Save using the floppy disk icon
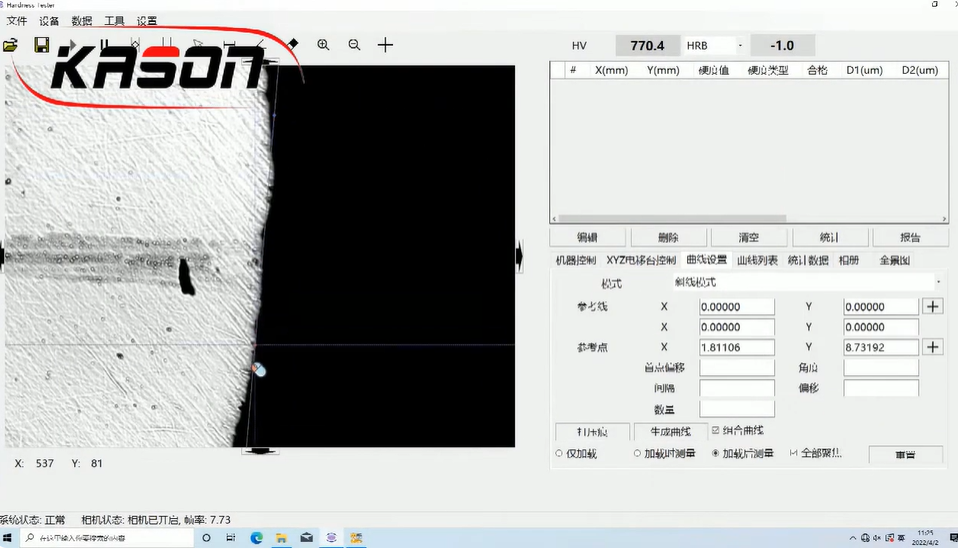This screenshot has height=549, width=958. pyautogui.click(x=42, y=45)
